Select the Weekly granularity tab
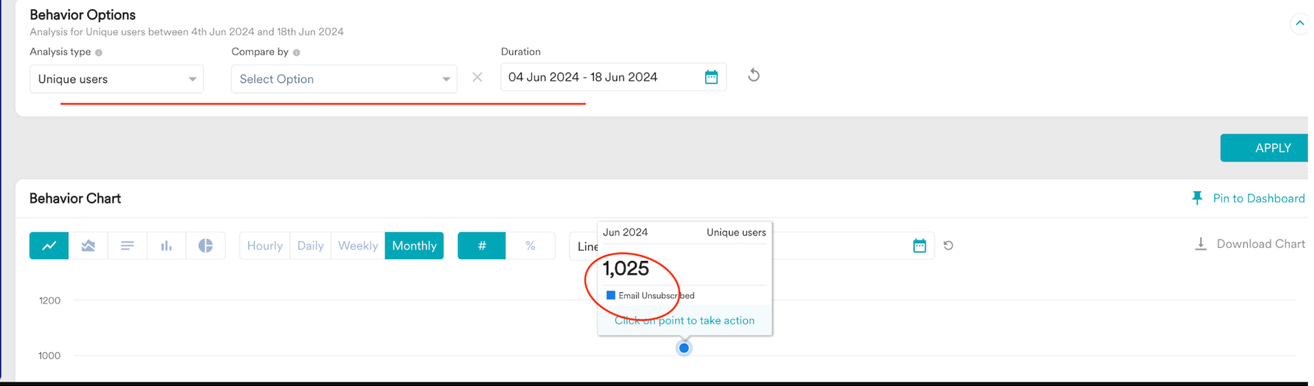This screenshot has width=1314, height=386. coord(358,245)
